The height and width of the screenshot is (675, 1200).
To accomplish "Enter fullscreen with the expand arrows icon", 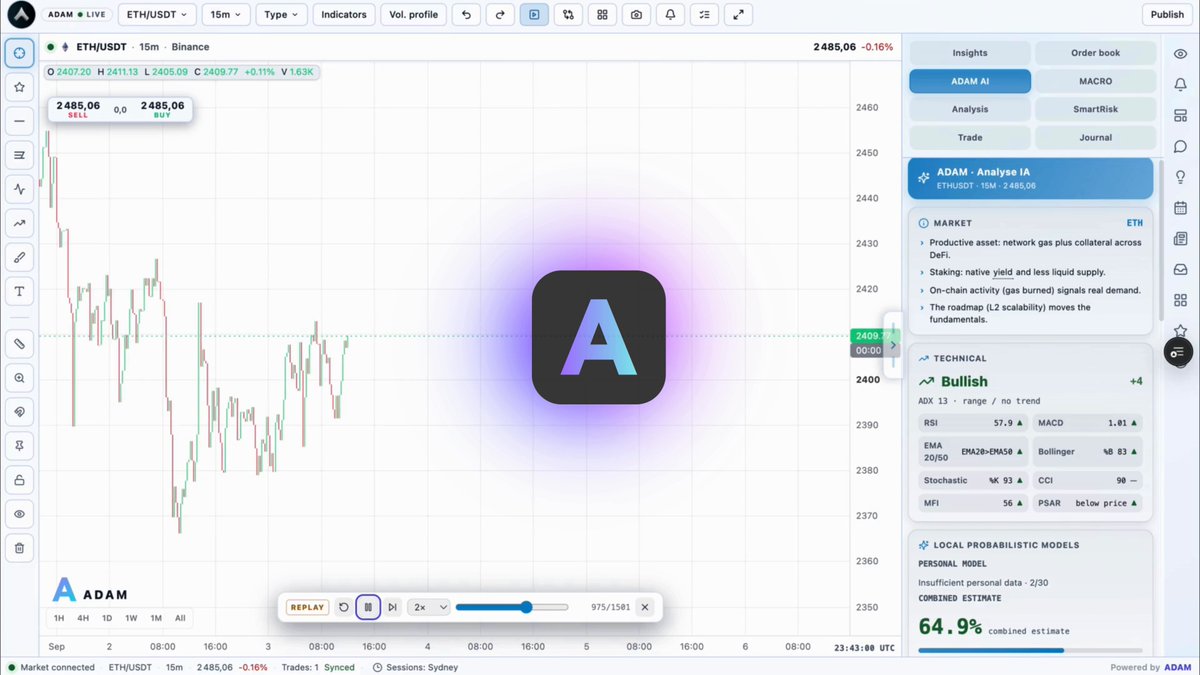I will point(738,15).
